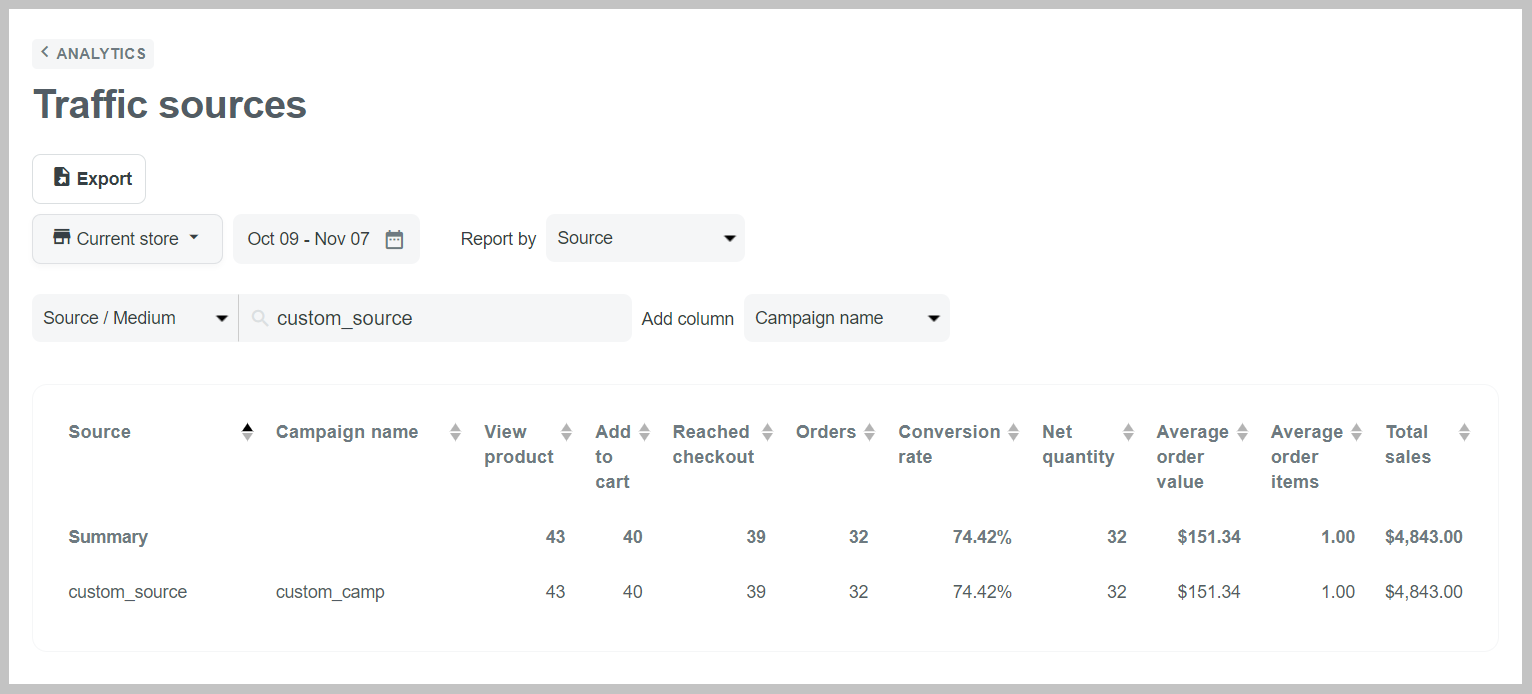Sort by the Source column arrows

[x=247, y=432]
